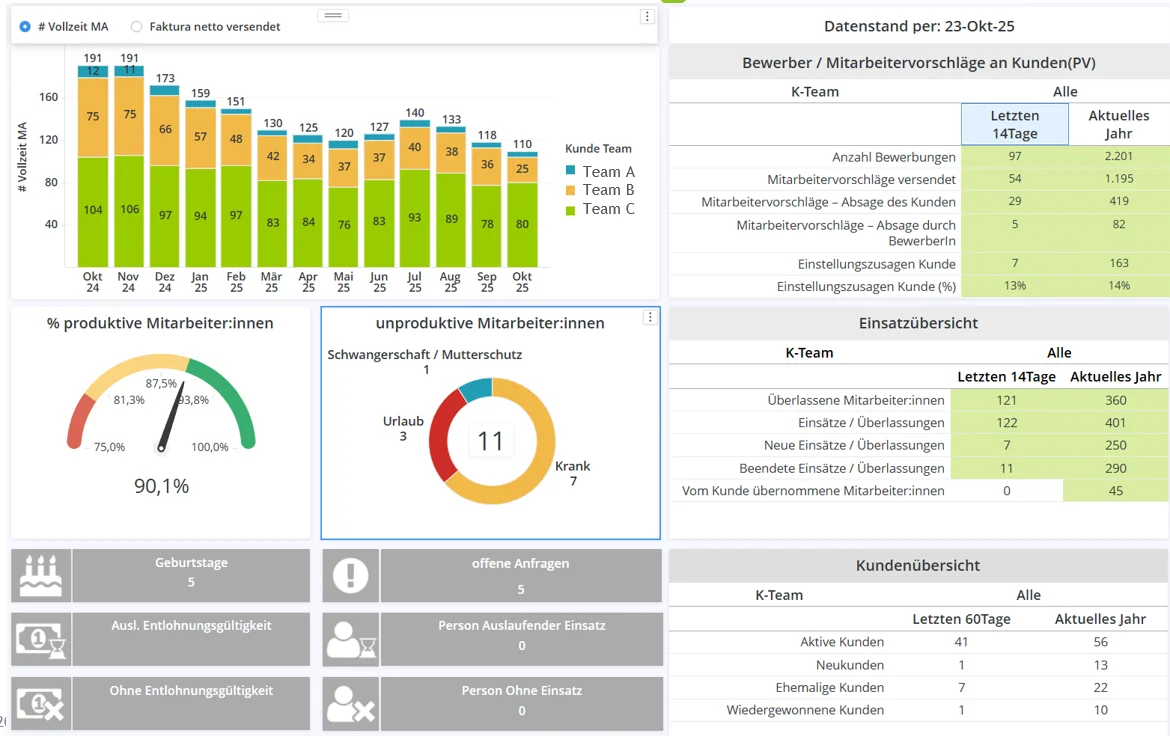Click the exclamation mark icon on offene Anfragen tile
The width and height of the screenshot is (1170, 736).
351,575
